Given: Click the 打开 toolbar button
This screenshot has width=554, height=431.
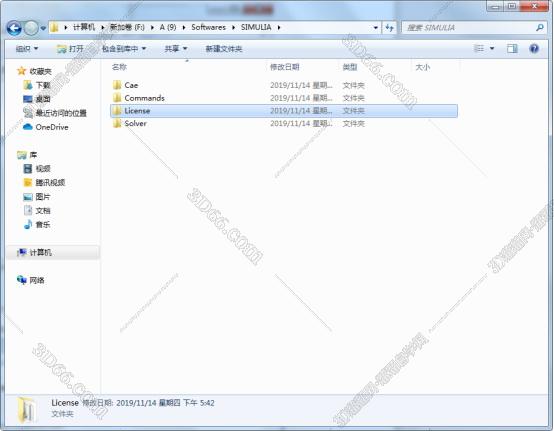Looking at the screenshot, I should pos(70,48).
